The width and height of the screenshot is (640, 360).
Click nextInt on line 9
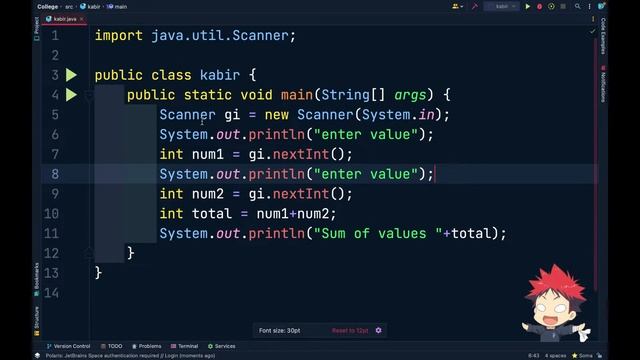pyautogui.click(x=300, y=194)
